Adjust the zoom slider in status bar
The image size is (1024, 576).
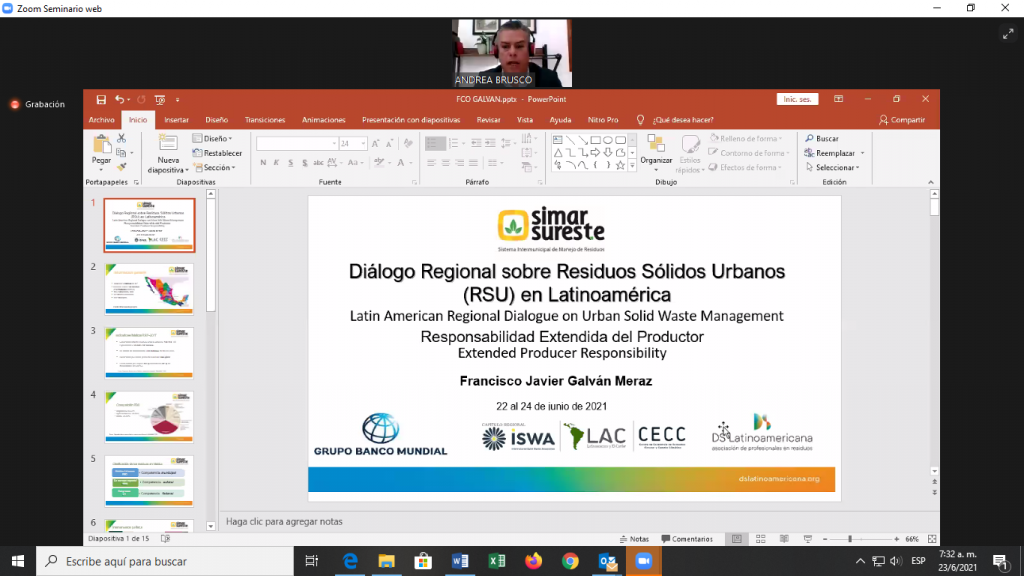pos(850,539)
